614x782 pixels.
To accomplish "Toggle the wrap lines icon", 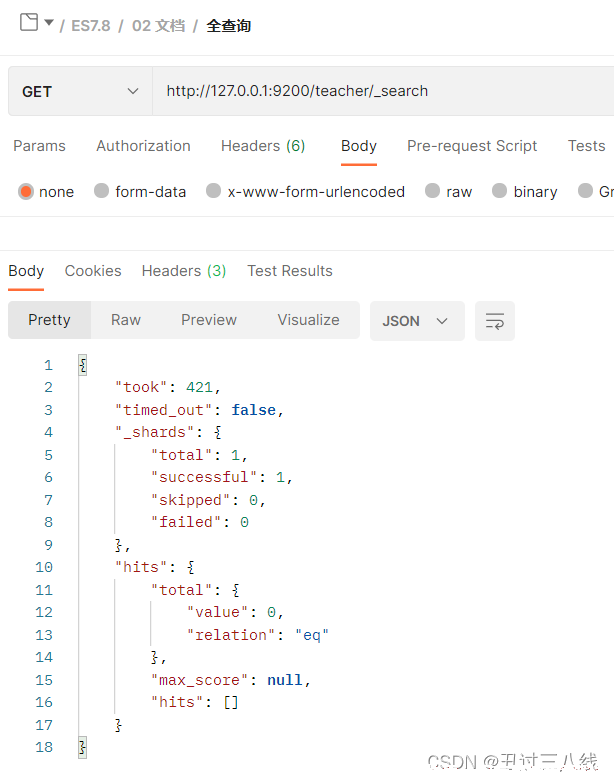I will [x=495, y=321].
